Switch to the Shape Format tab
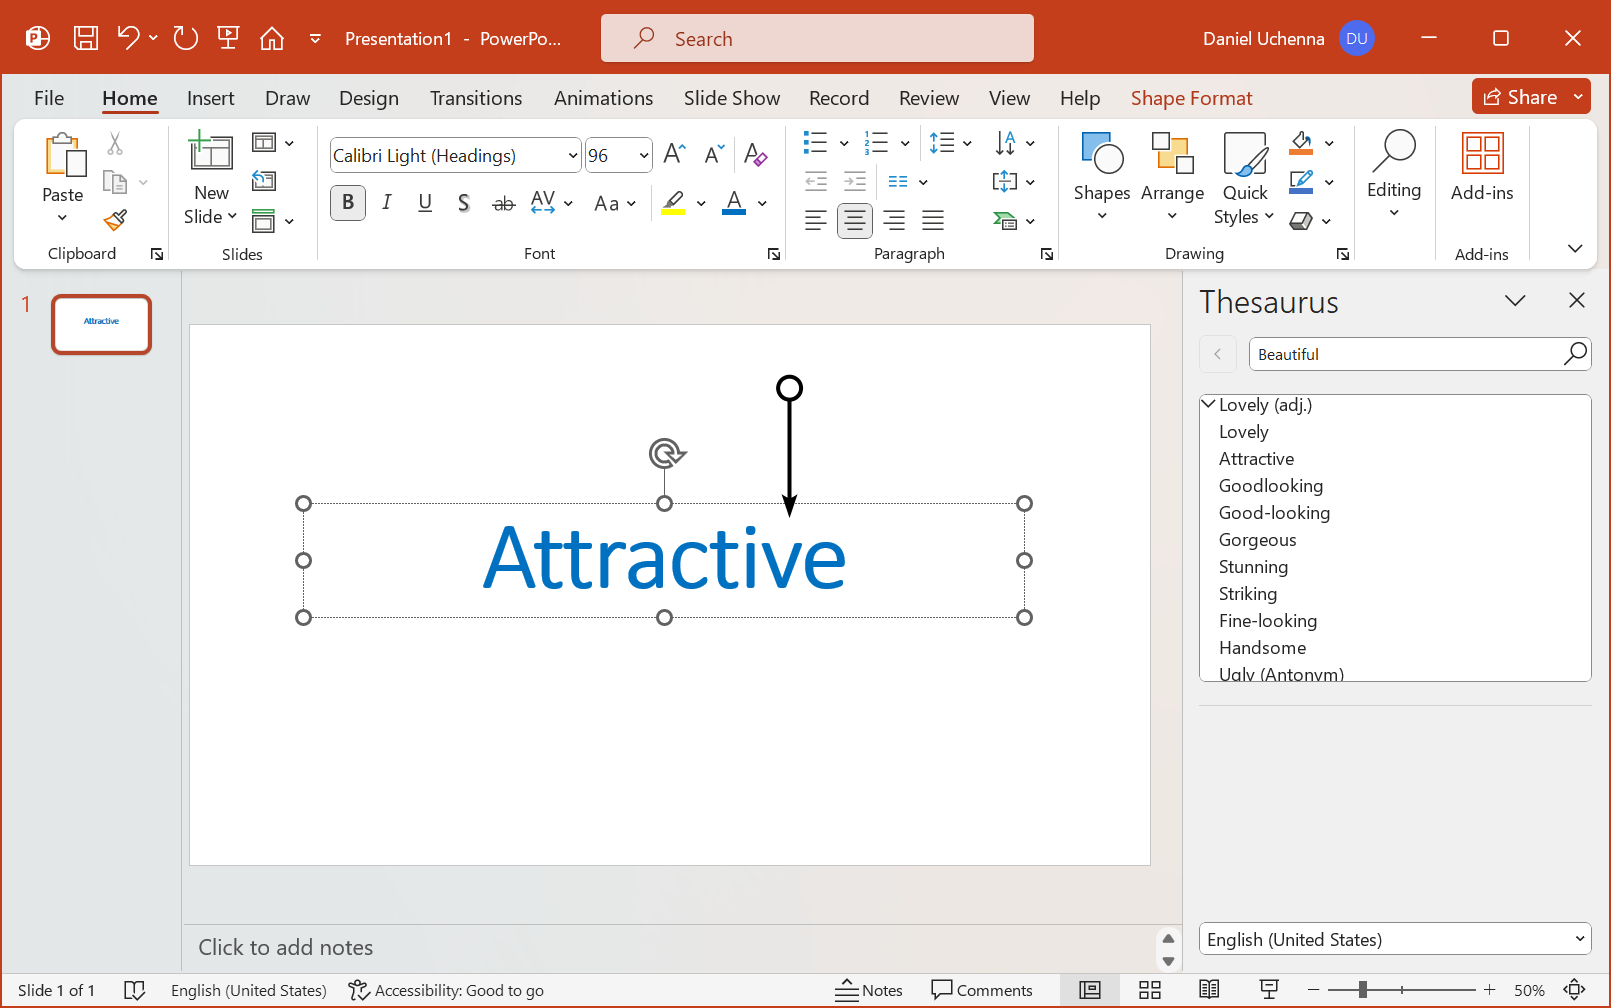 click(x=1191, y=98)
